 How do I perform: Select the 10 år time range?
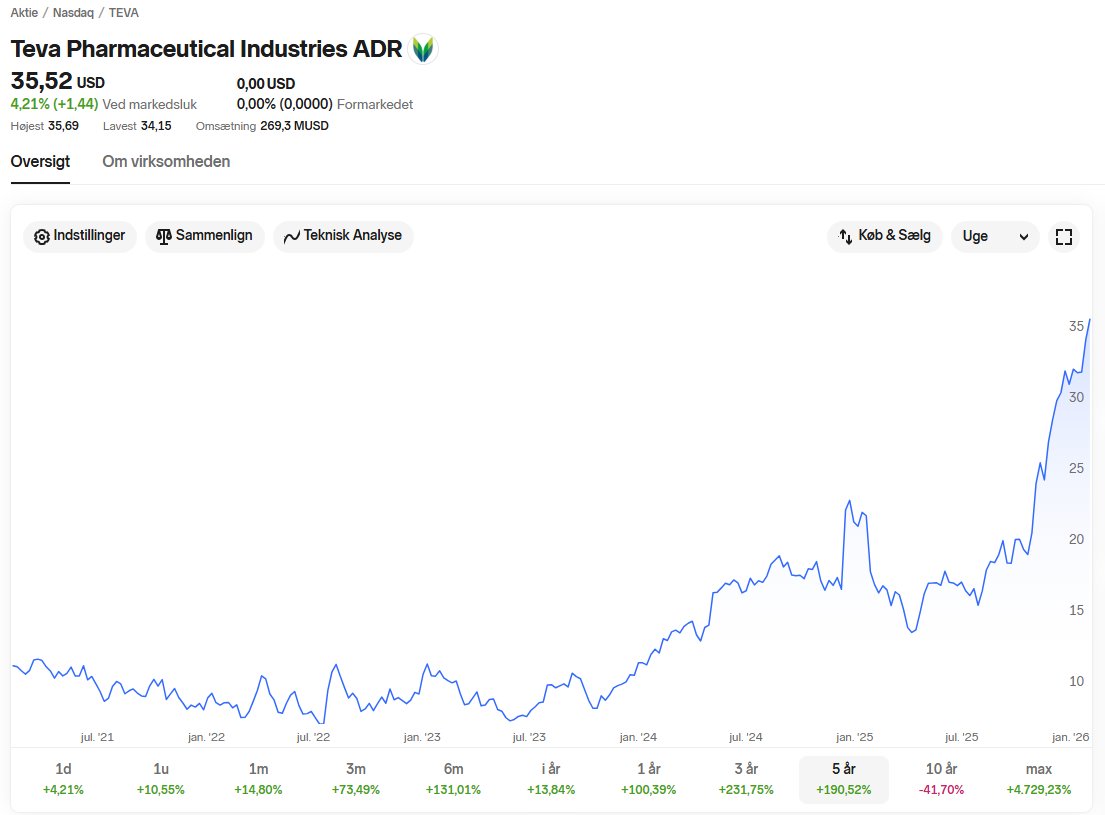(942, 779)
